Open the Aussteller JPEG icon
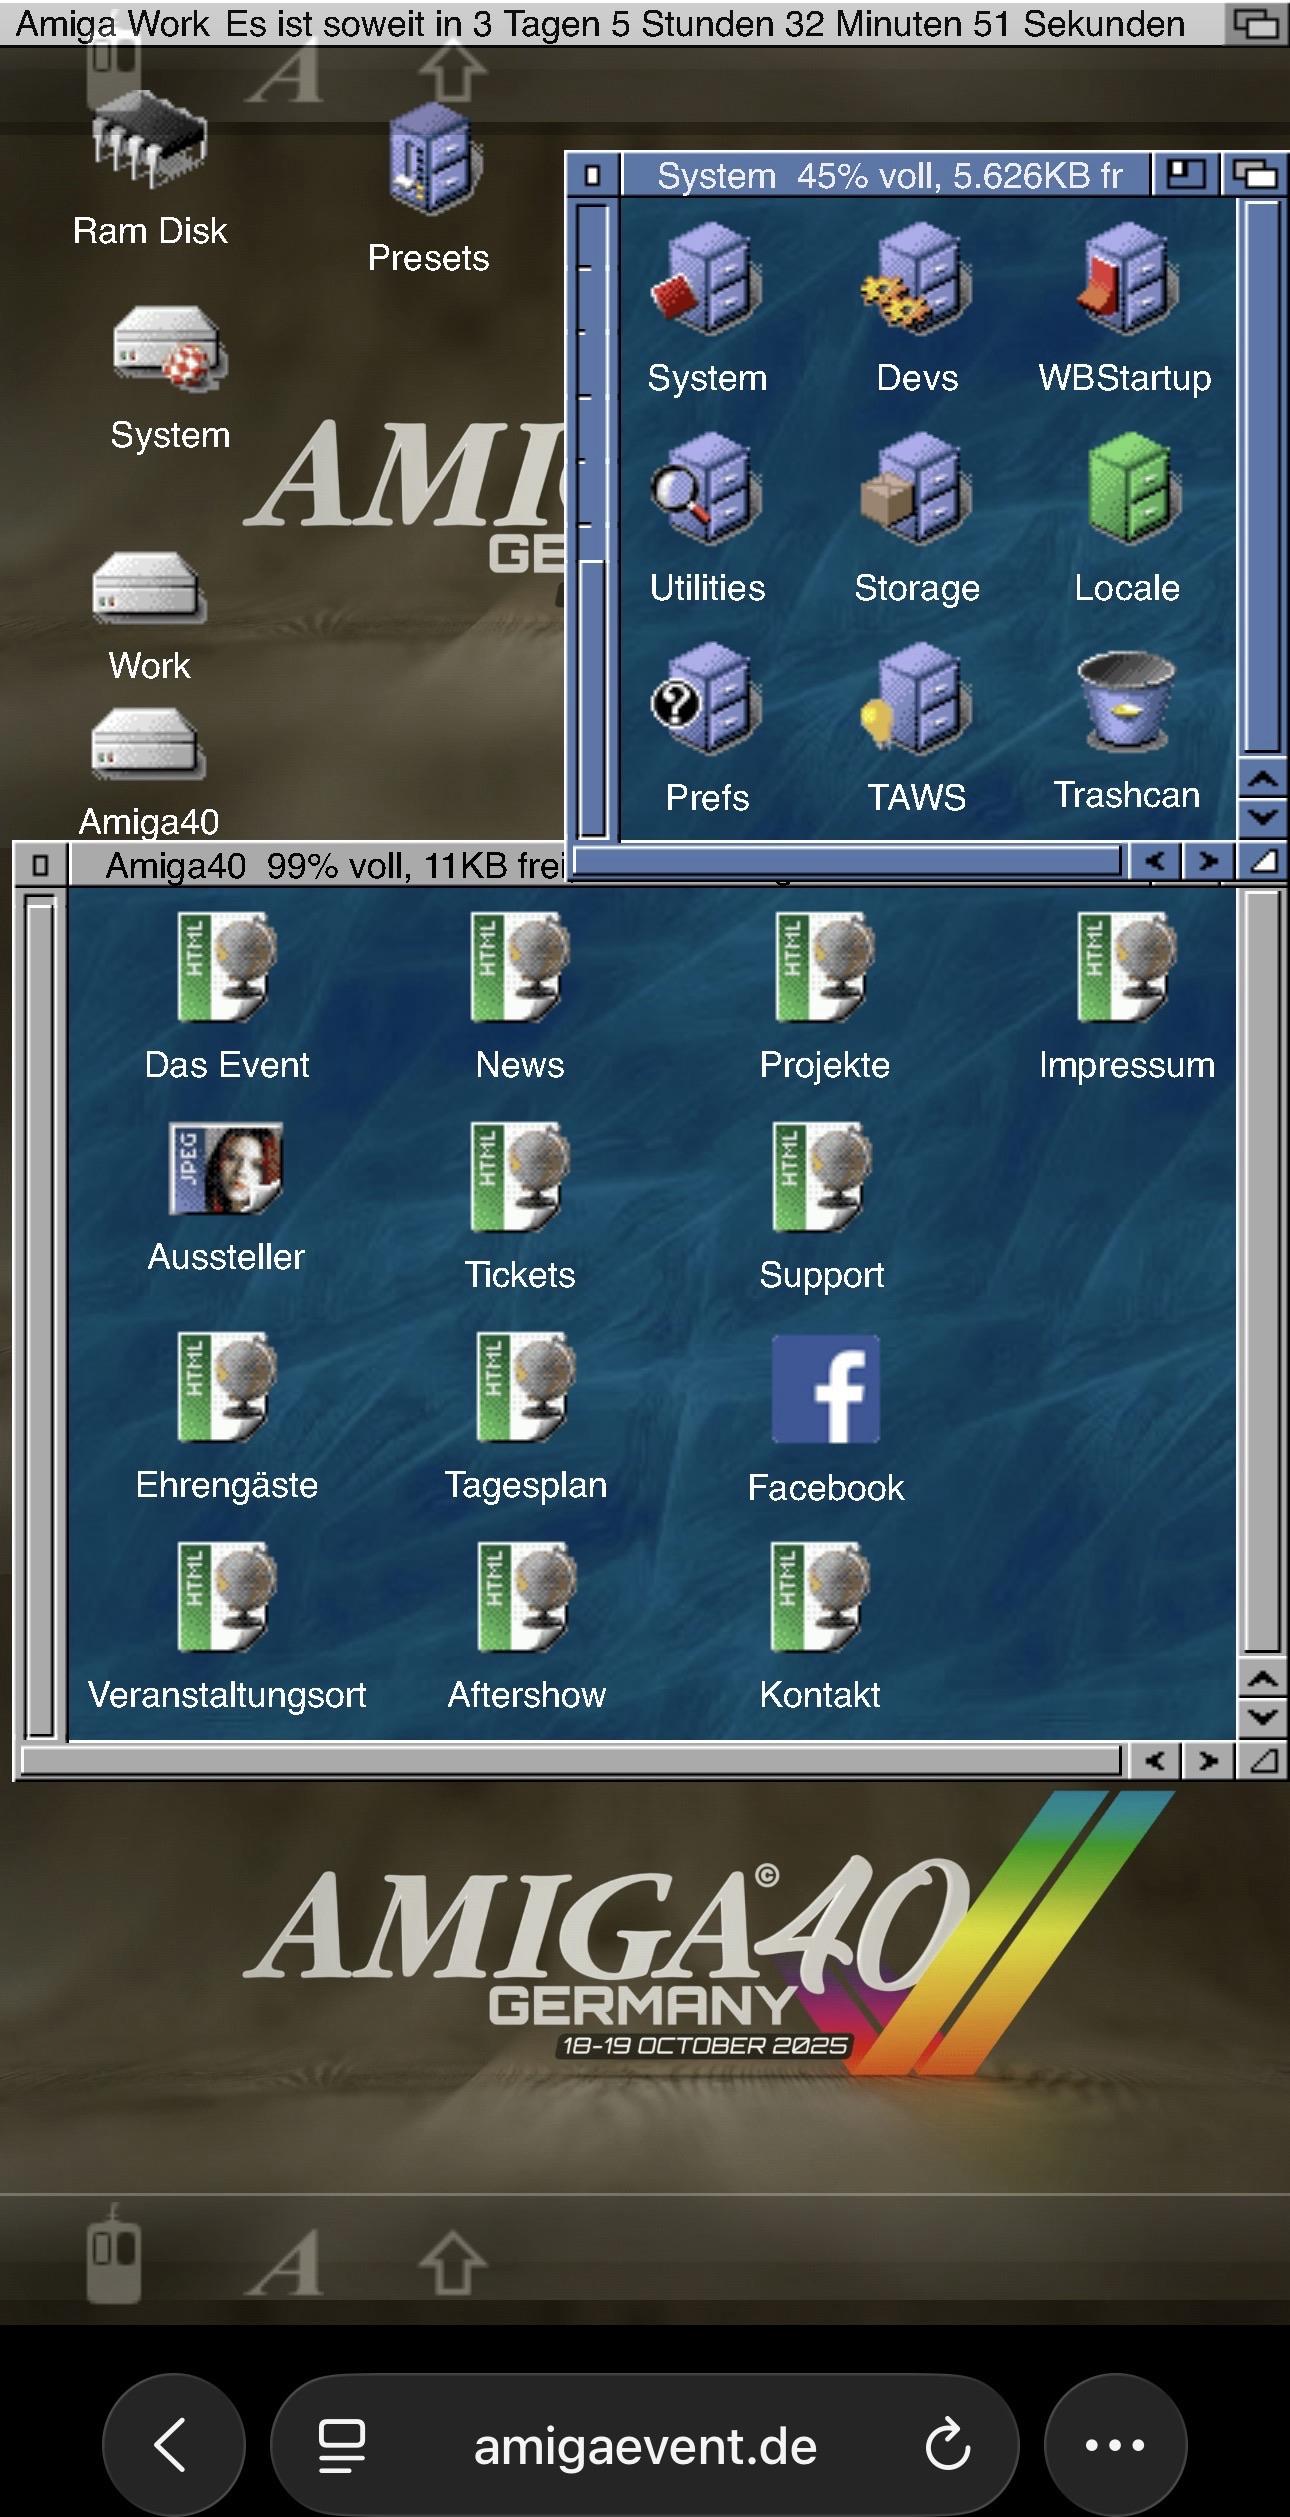This screenshot has width=1290, height=2517. coord(226,1169)
